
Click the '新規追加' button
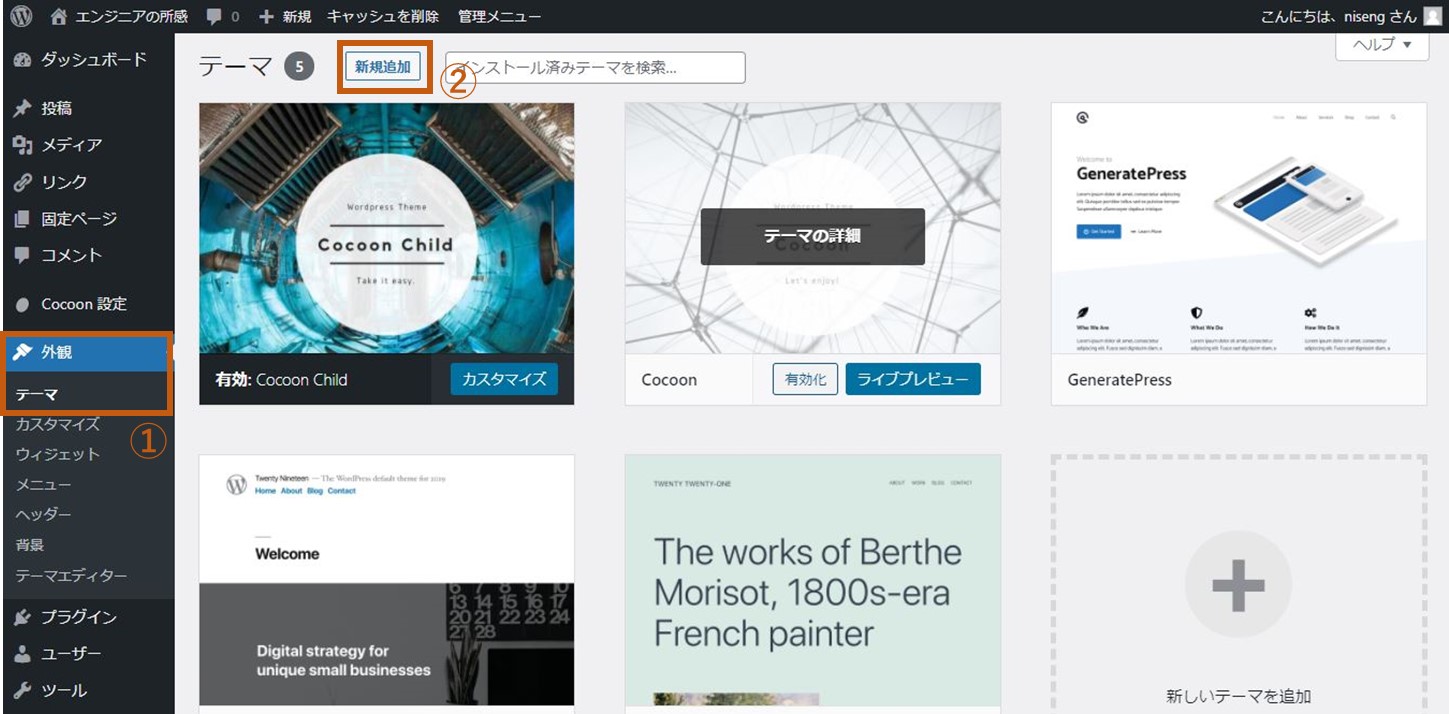click(x=383, y=67)
